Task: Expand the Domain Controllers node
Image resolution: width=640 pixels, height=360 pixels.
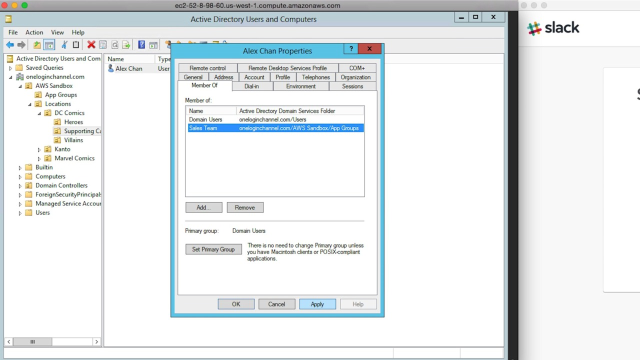Action: click(x=20, y=186)
